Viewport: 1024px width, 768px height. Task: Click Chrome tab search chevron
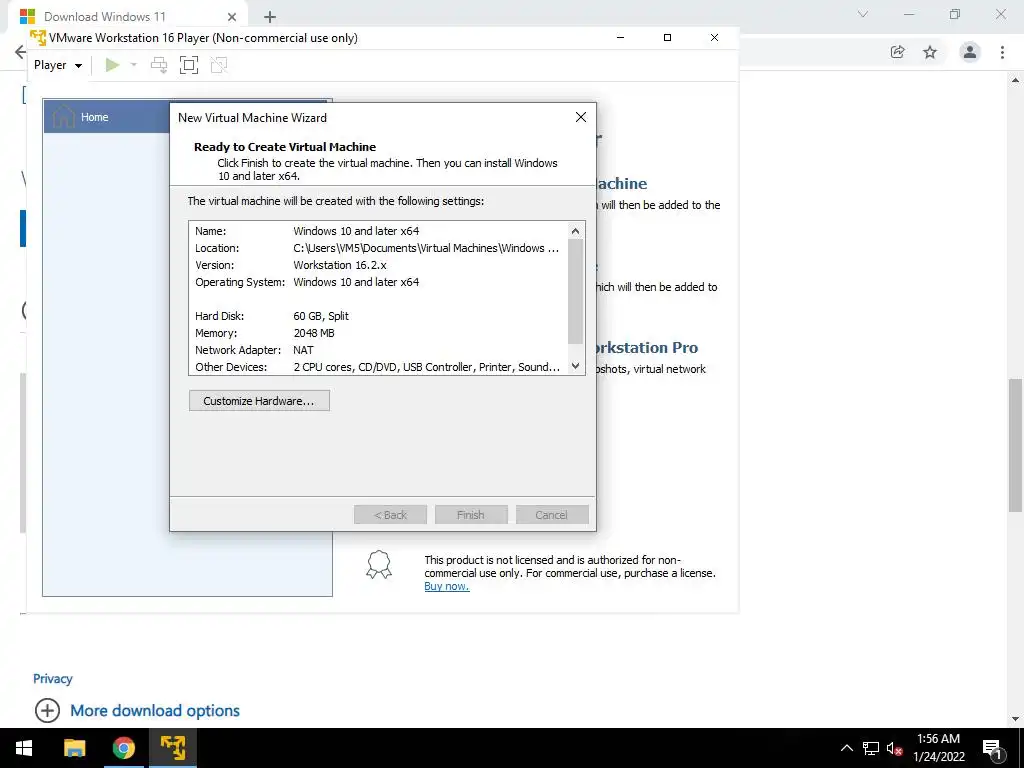coord(863,14)
